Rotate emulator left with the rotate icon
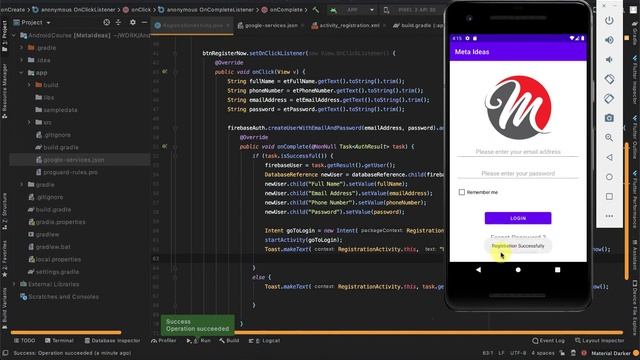The image size is (640, 360). tap(609, 79)
